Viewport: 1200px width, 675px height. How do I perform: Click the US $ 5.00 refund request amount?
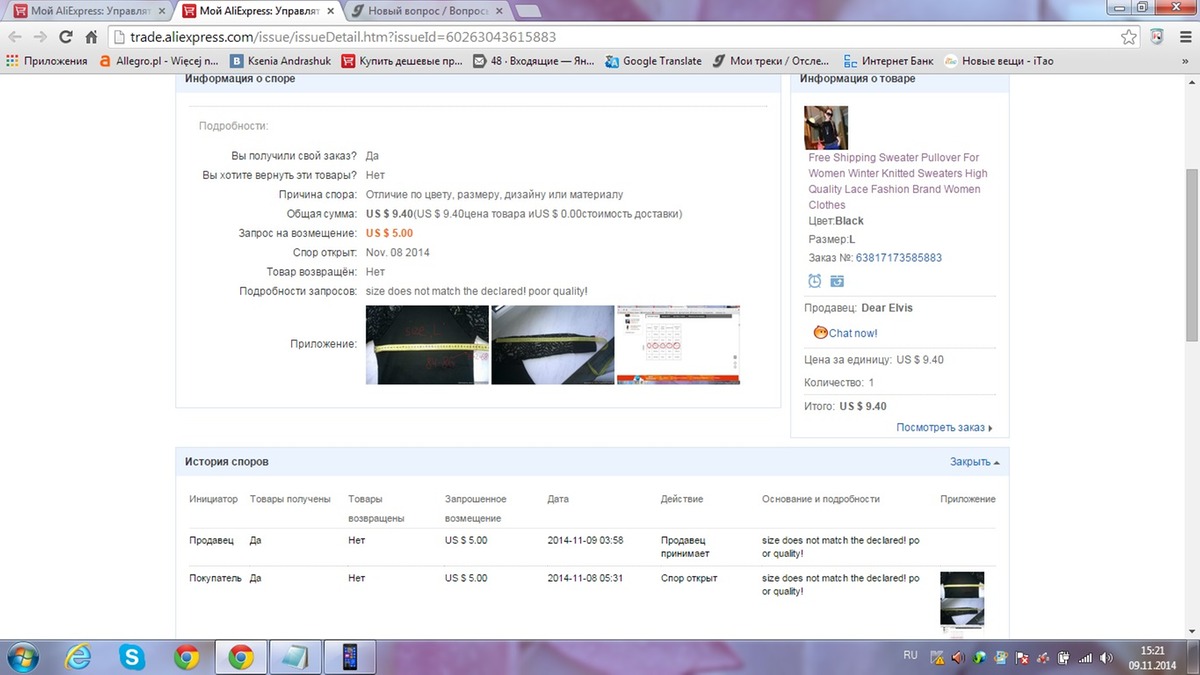click(389, 233)
